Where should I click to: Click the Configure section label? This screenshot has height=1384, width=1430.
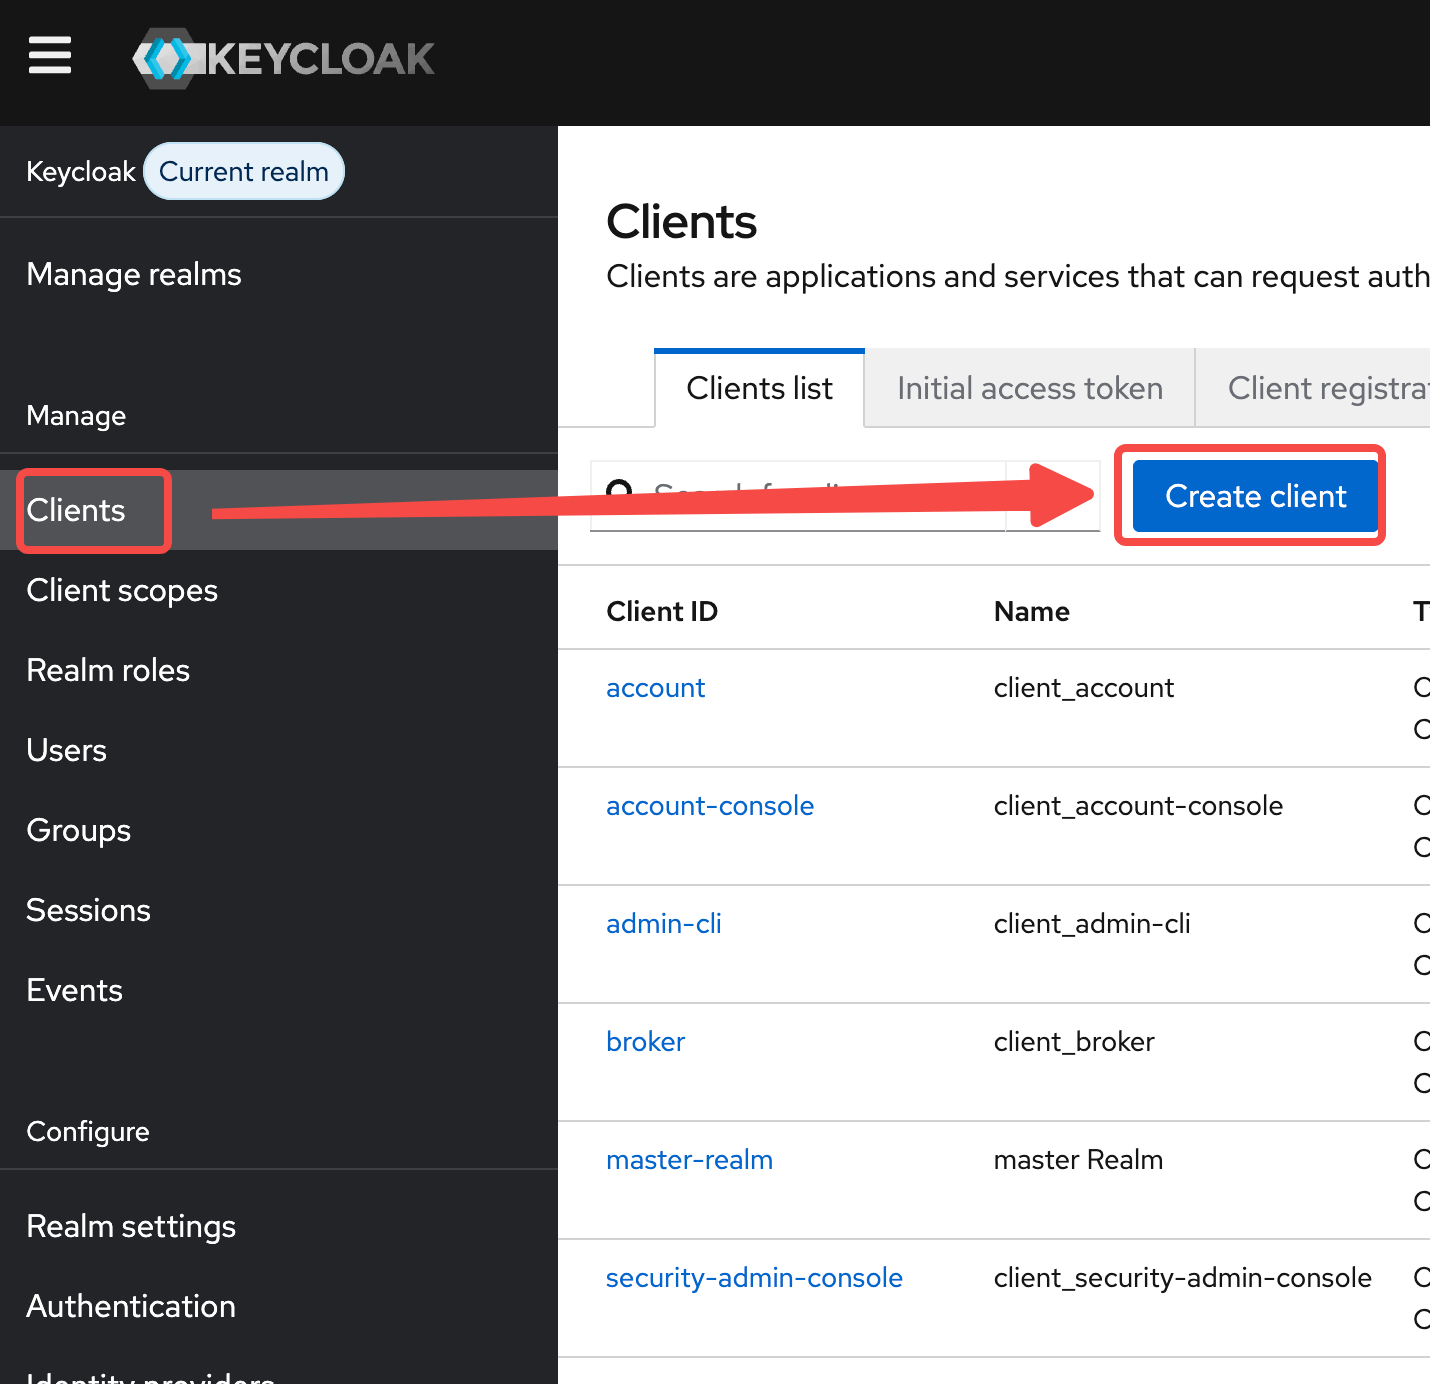point(88,1131)
